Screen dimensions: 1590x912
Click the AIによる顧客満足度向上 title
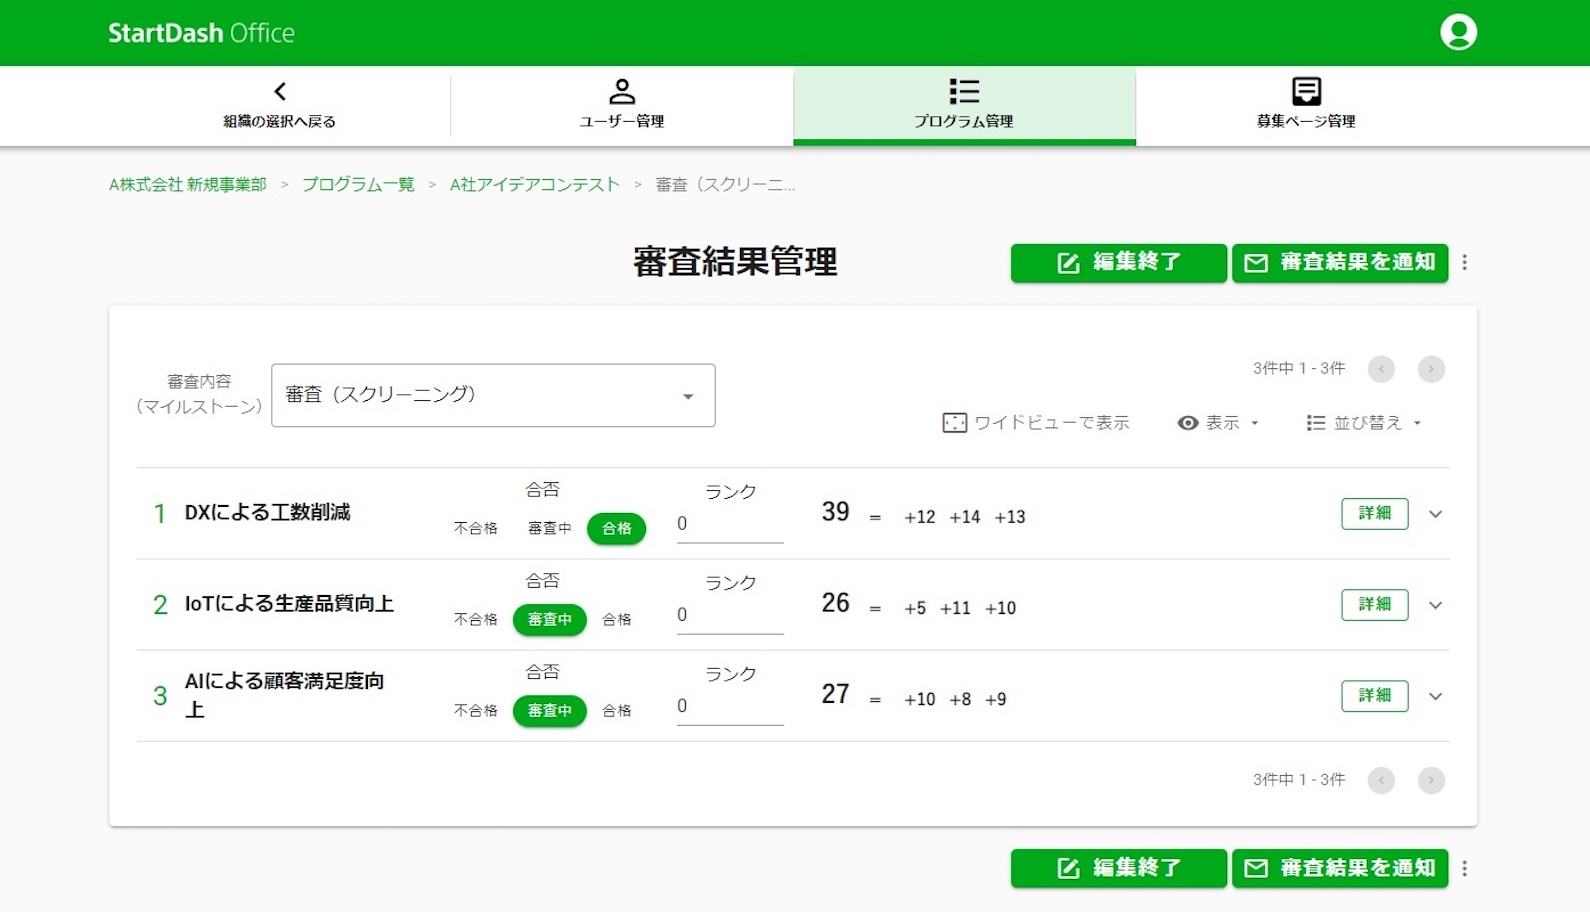(284, 695)
